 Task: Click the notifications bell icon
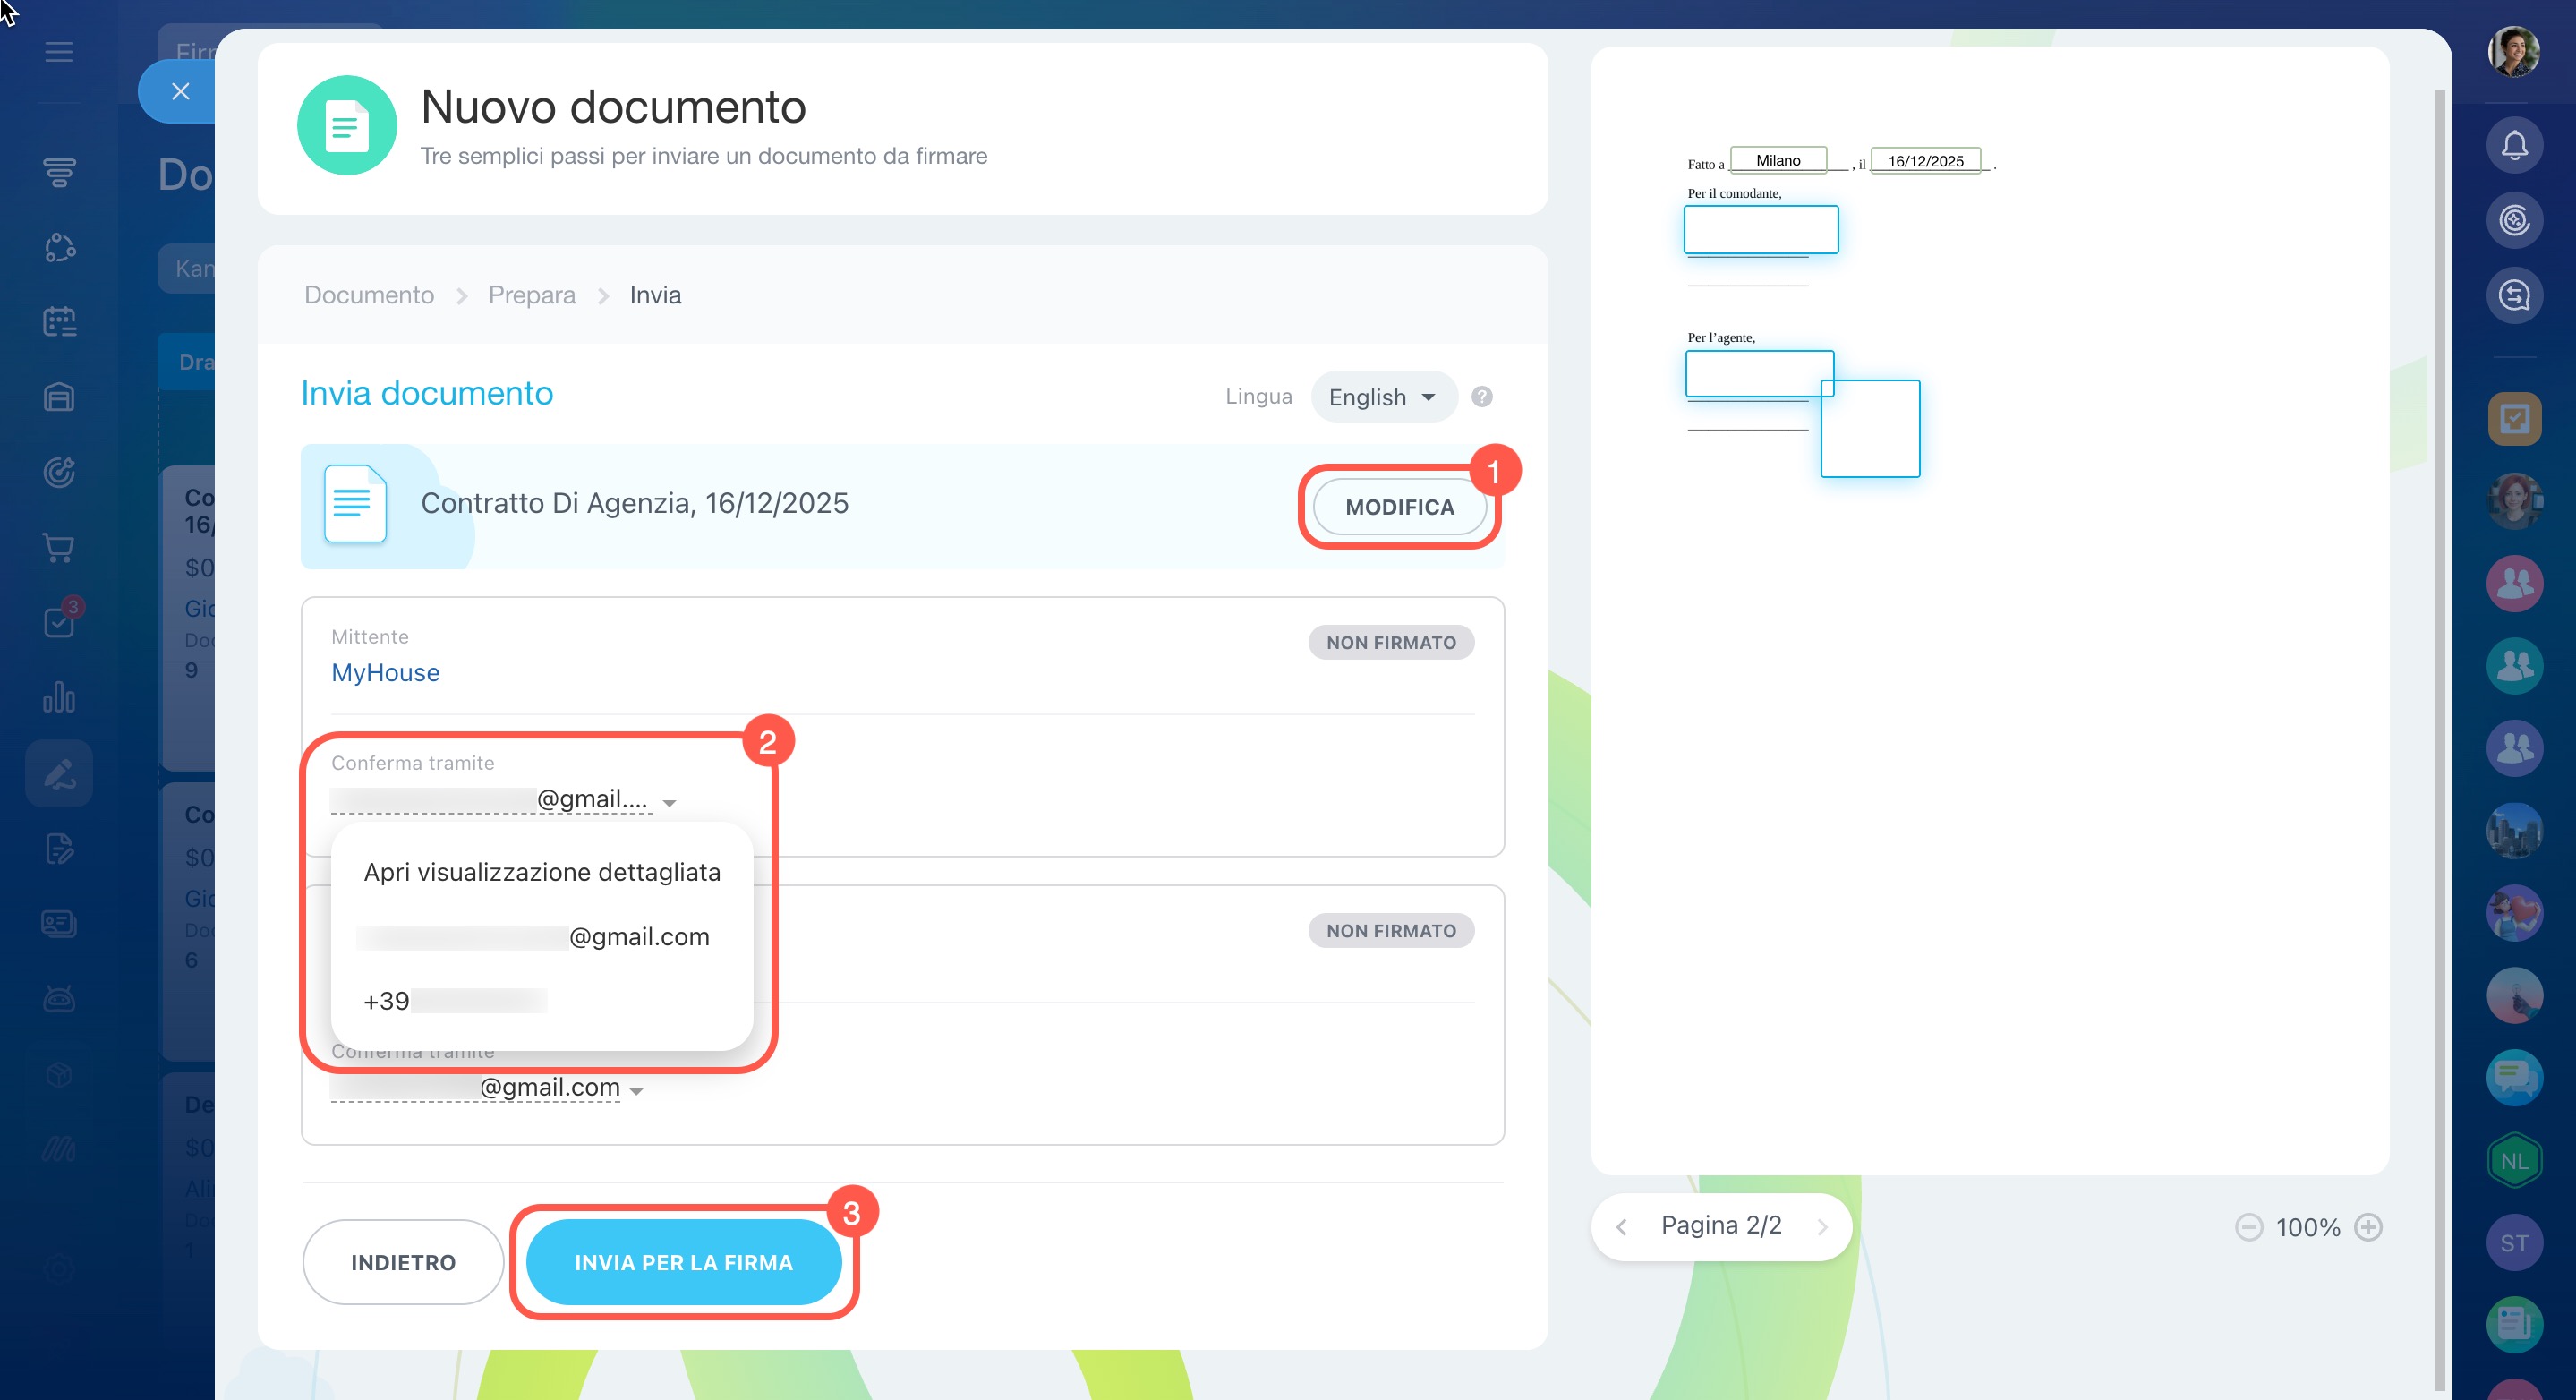[2513, 146]
